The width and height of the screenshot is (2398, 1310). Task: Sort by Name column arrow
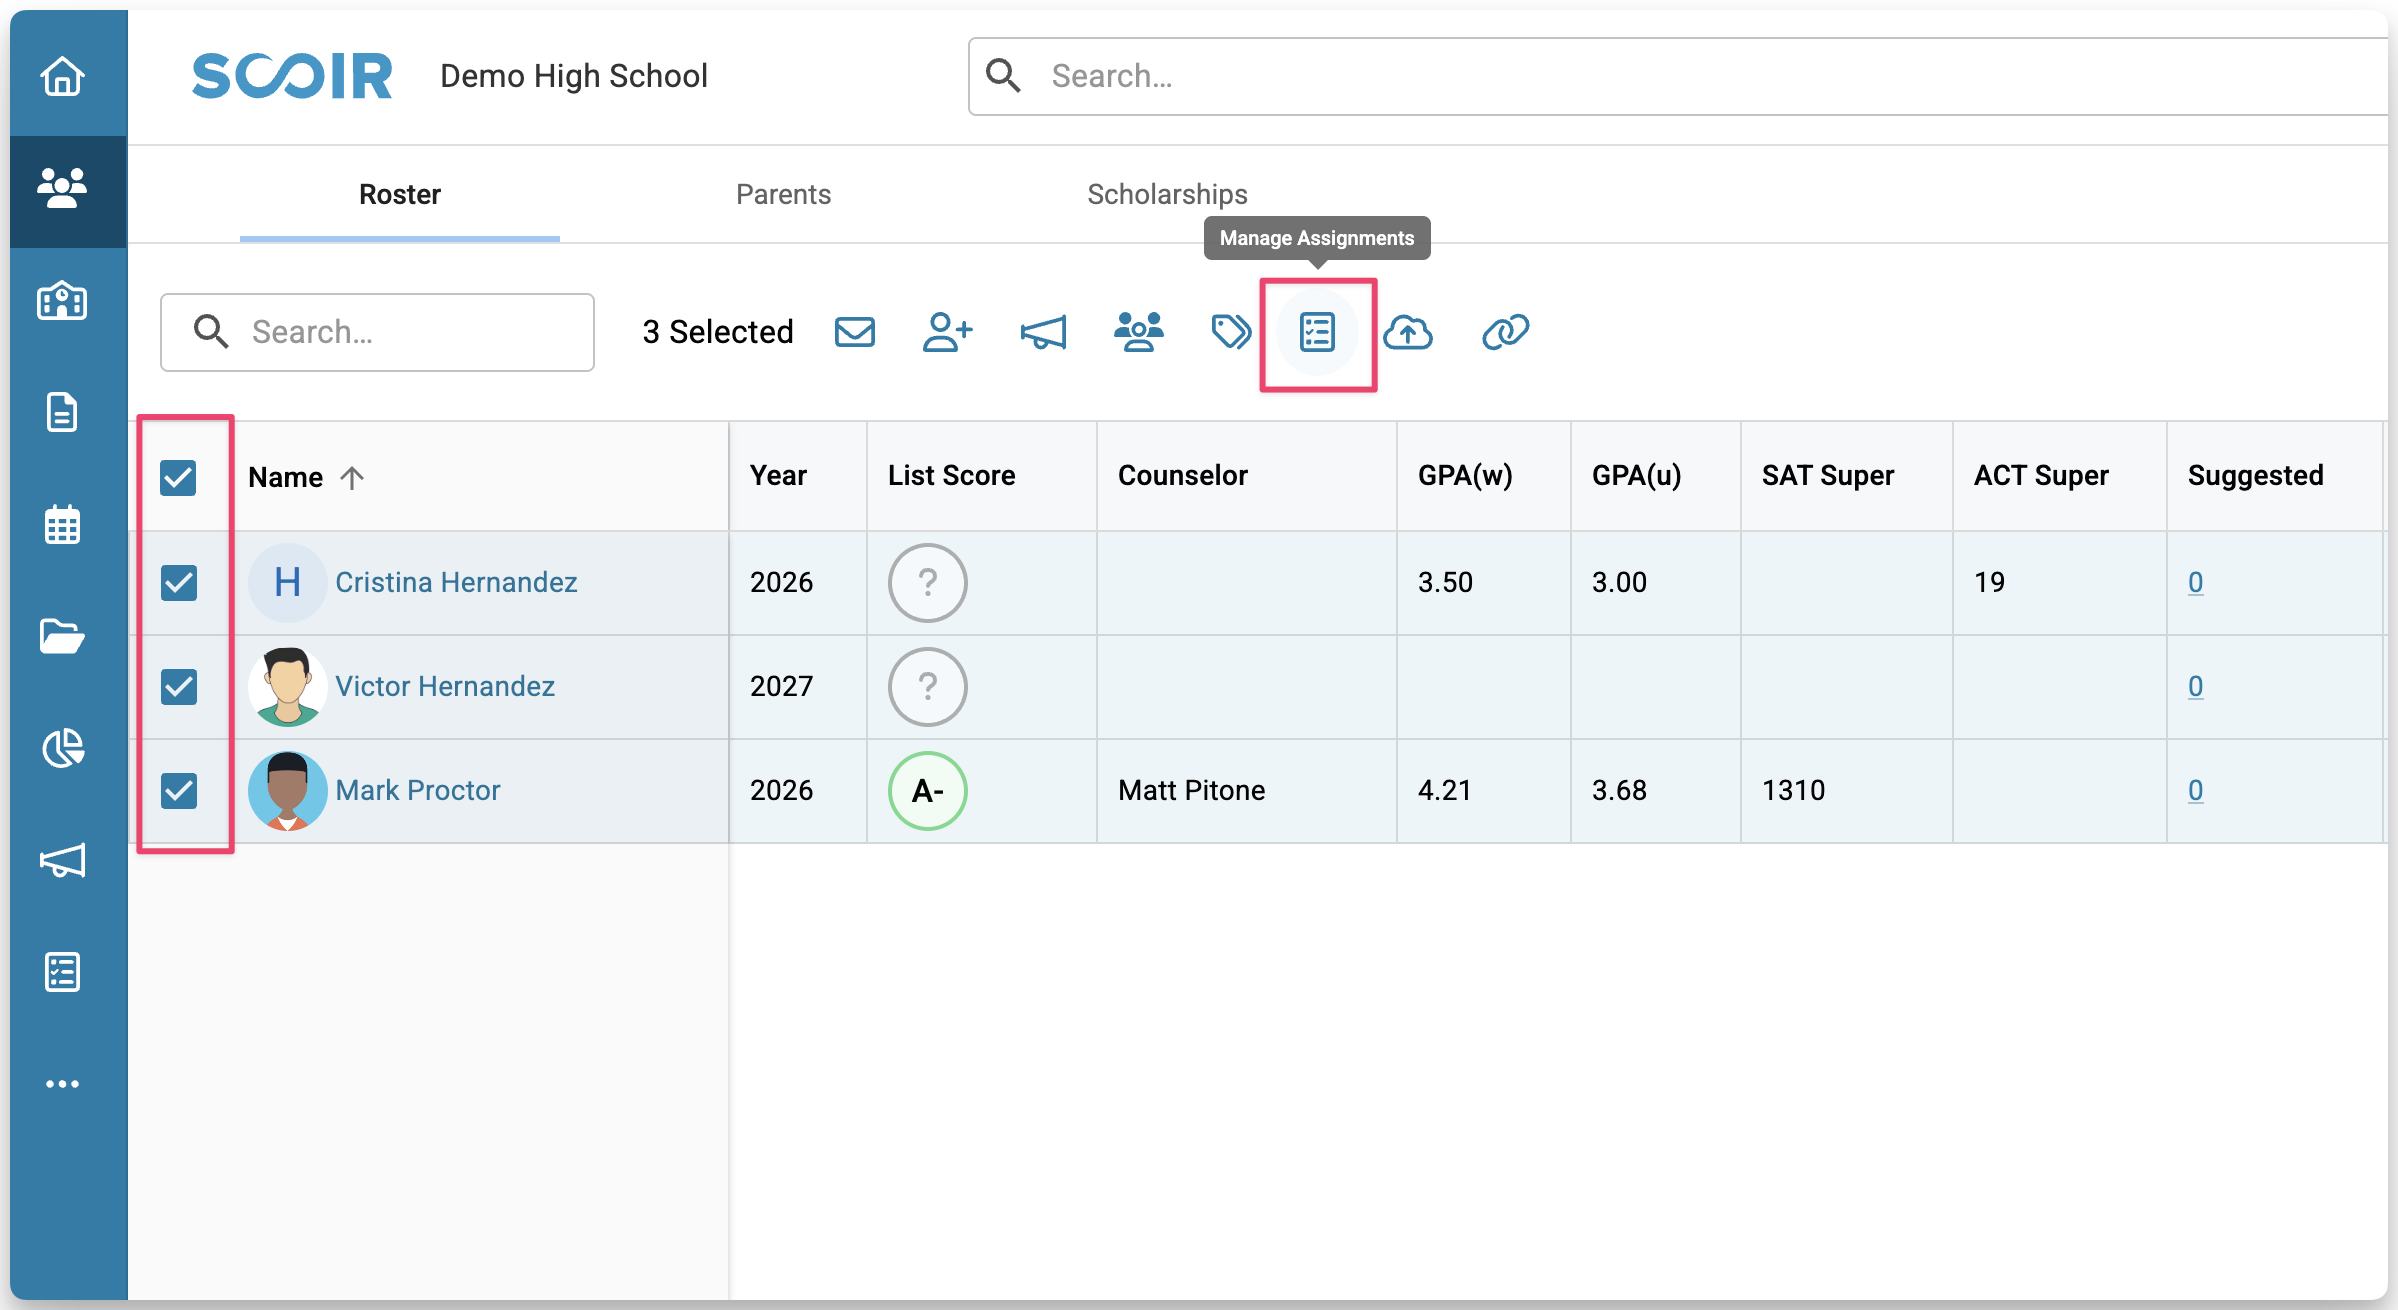click(352, 477)
